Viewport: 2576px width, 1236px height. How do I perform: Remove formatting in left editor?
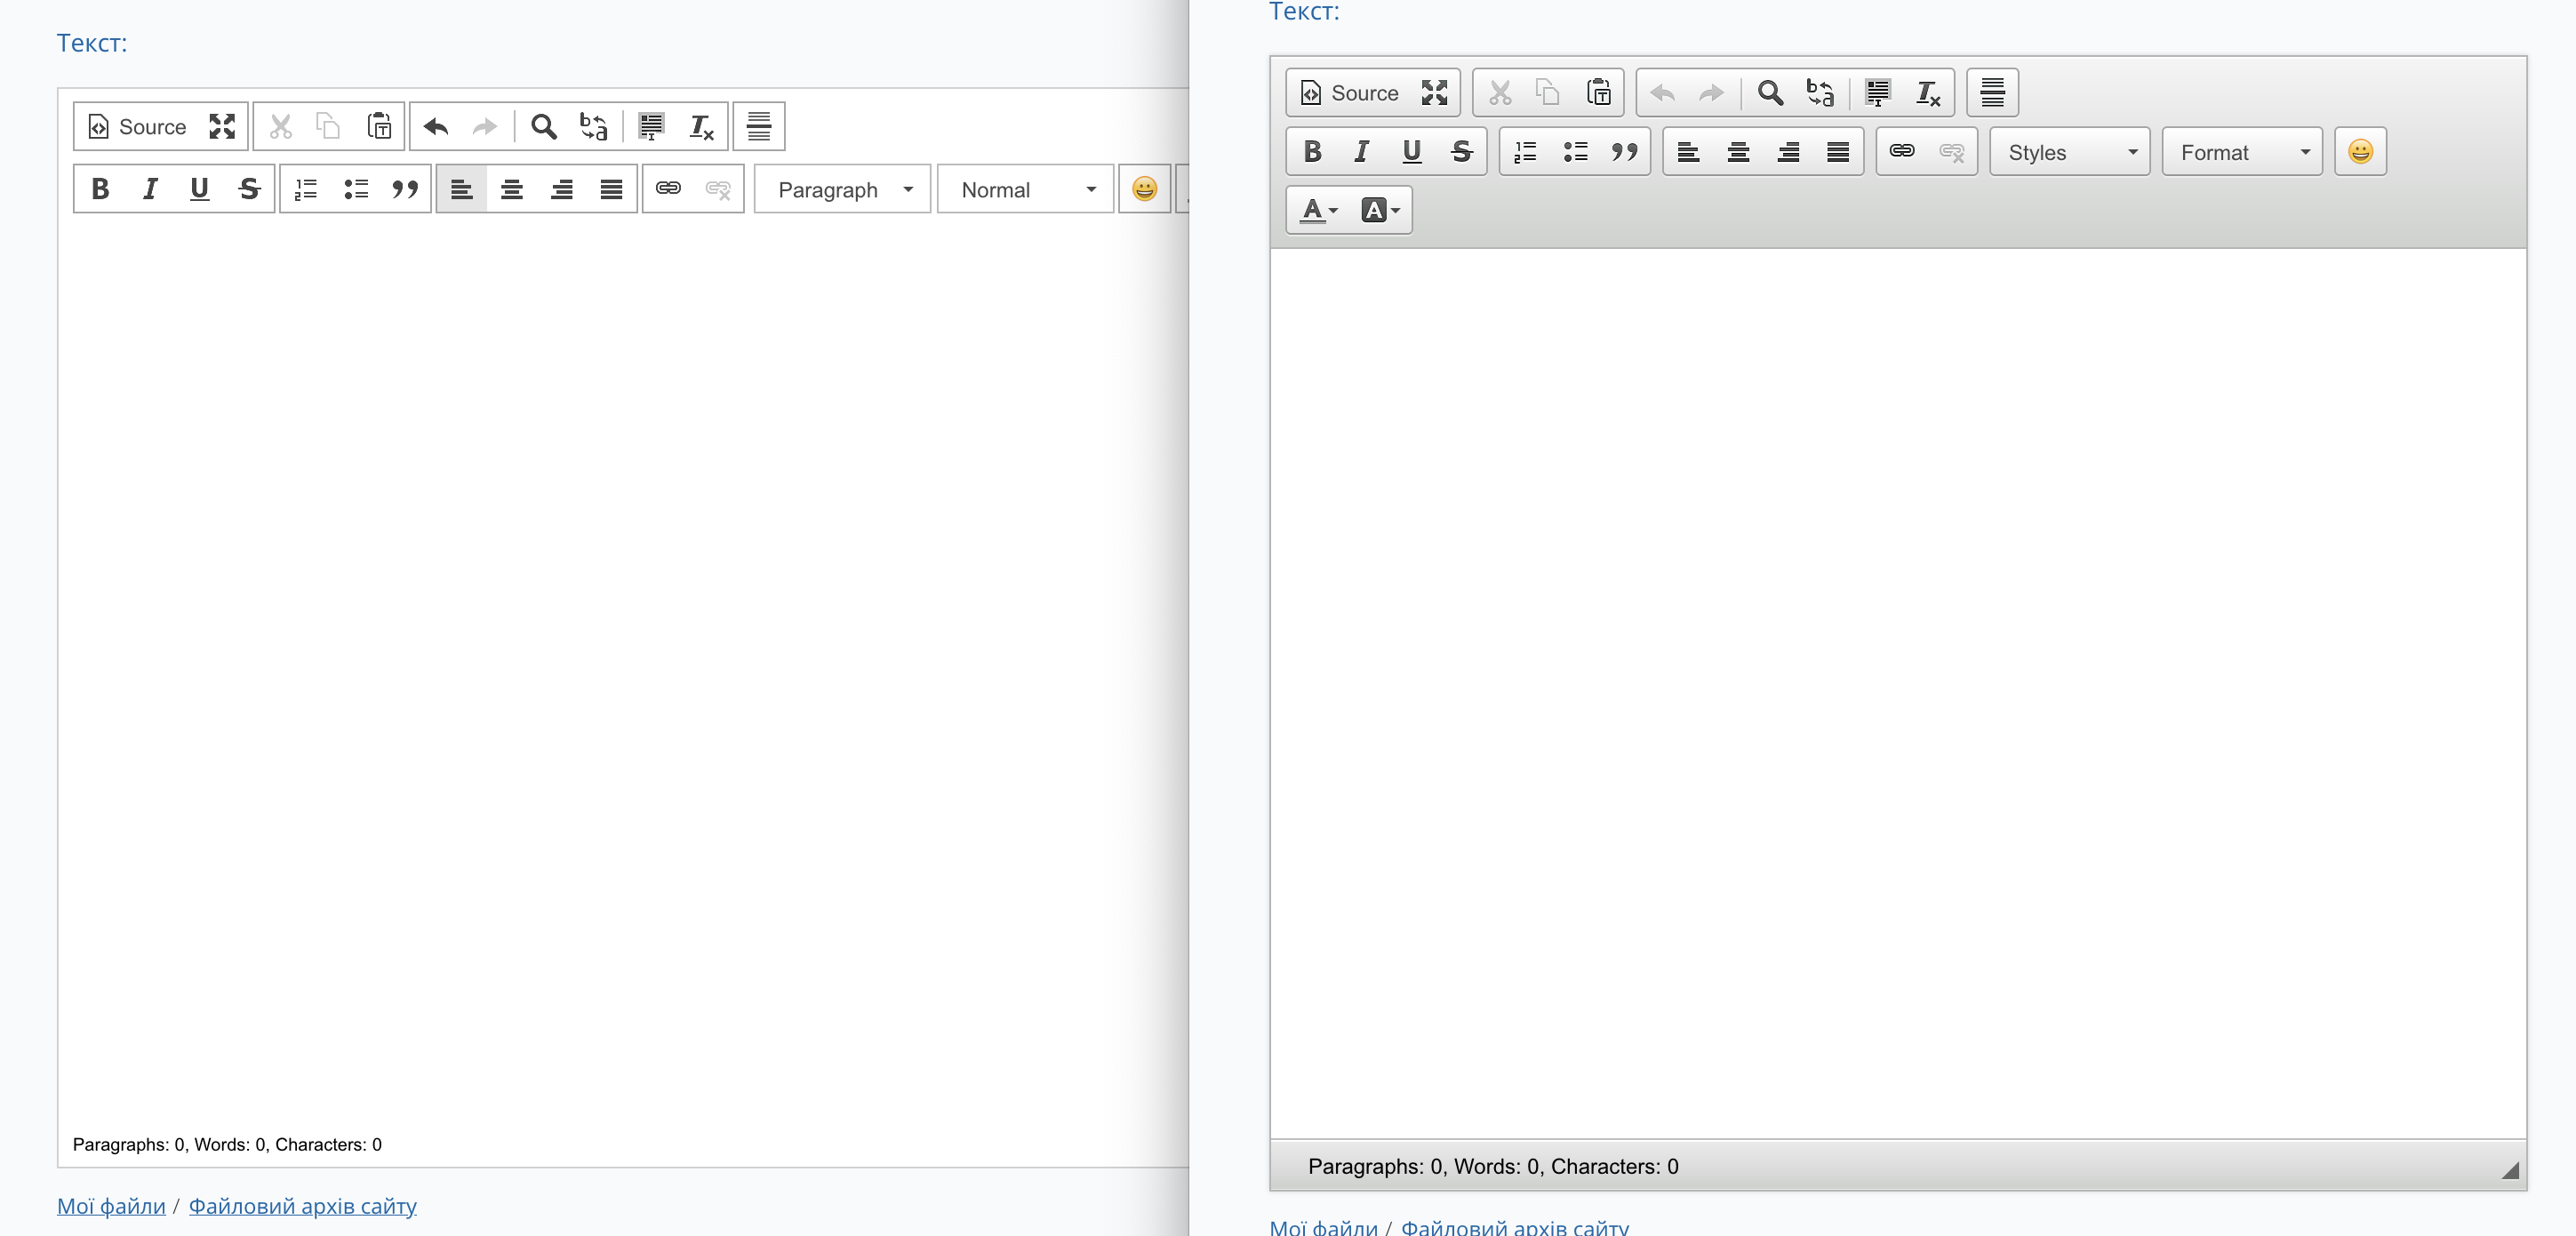point(701,126)
